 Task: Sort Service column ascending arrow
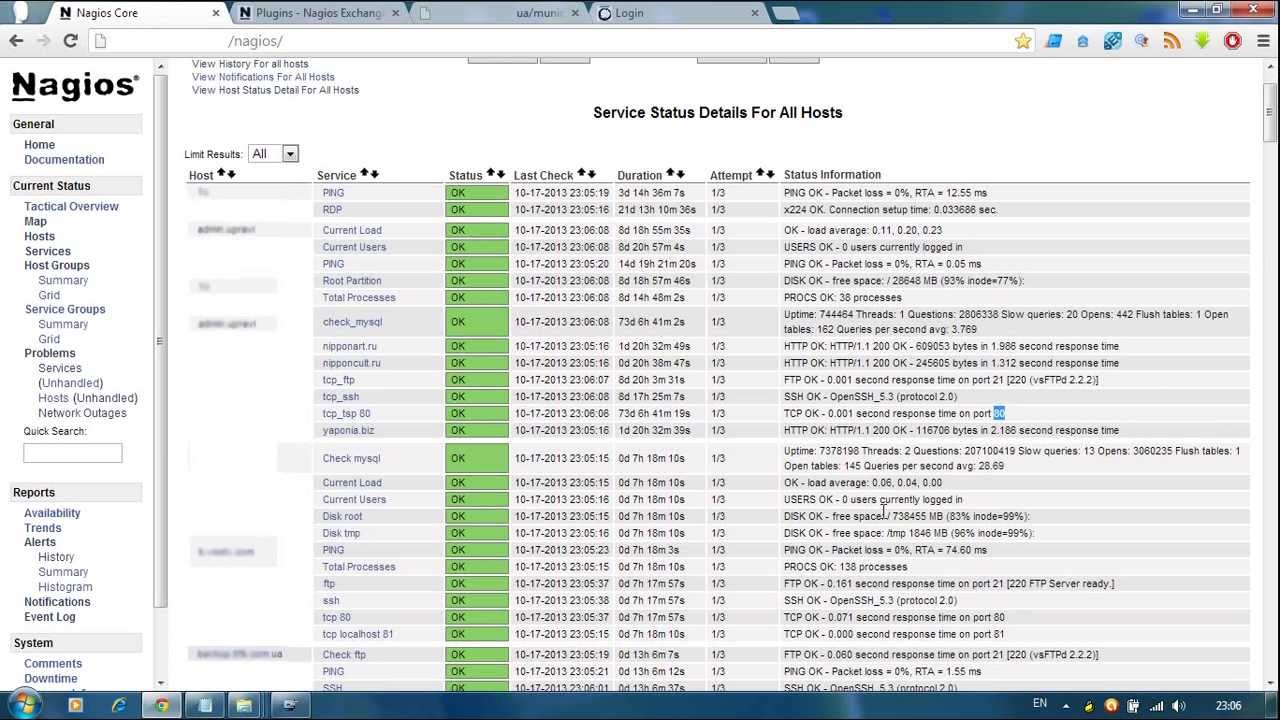click(365, 175)
